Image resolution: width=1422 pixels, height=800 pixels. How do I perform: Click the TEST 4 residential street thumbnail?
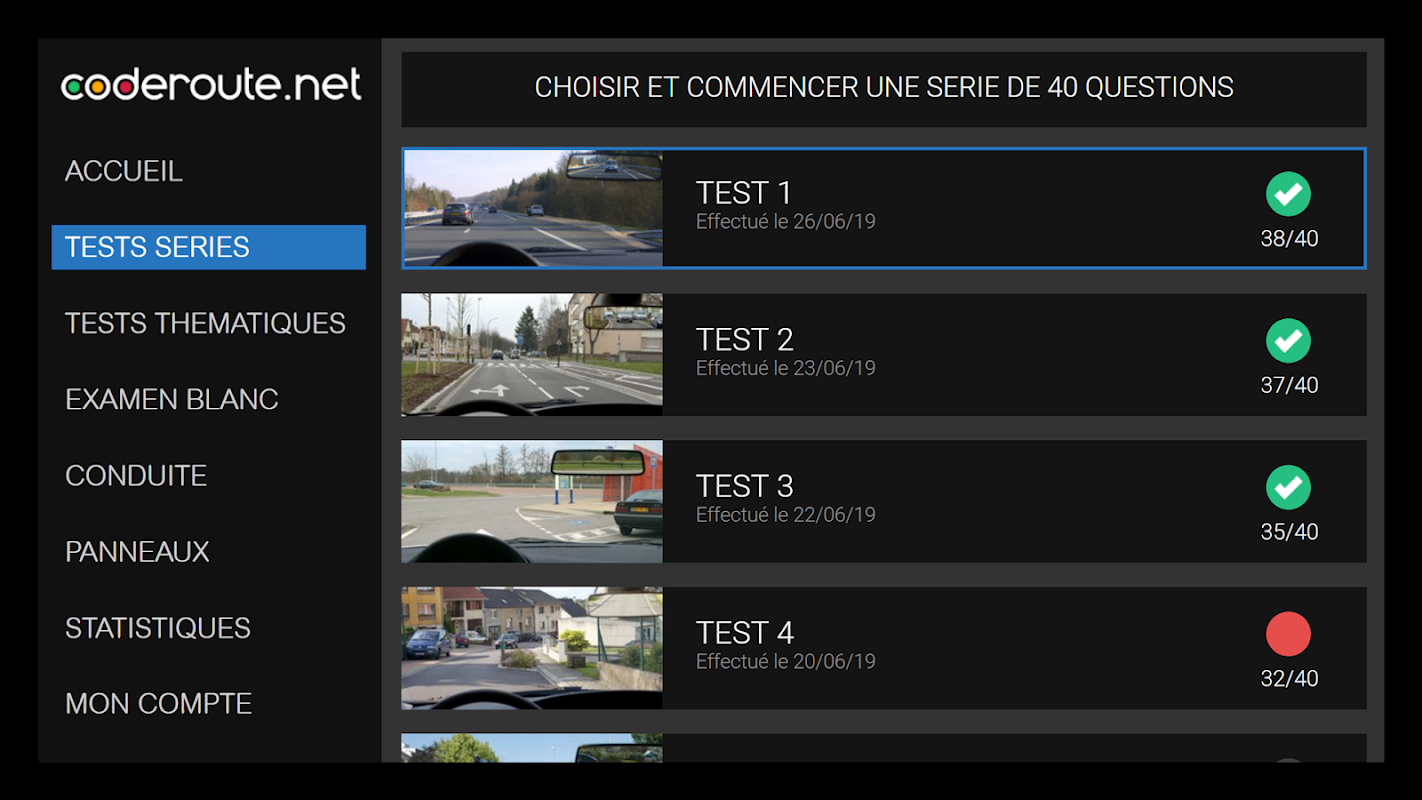[532, 648]
